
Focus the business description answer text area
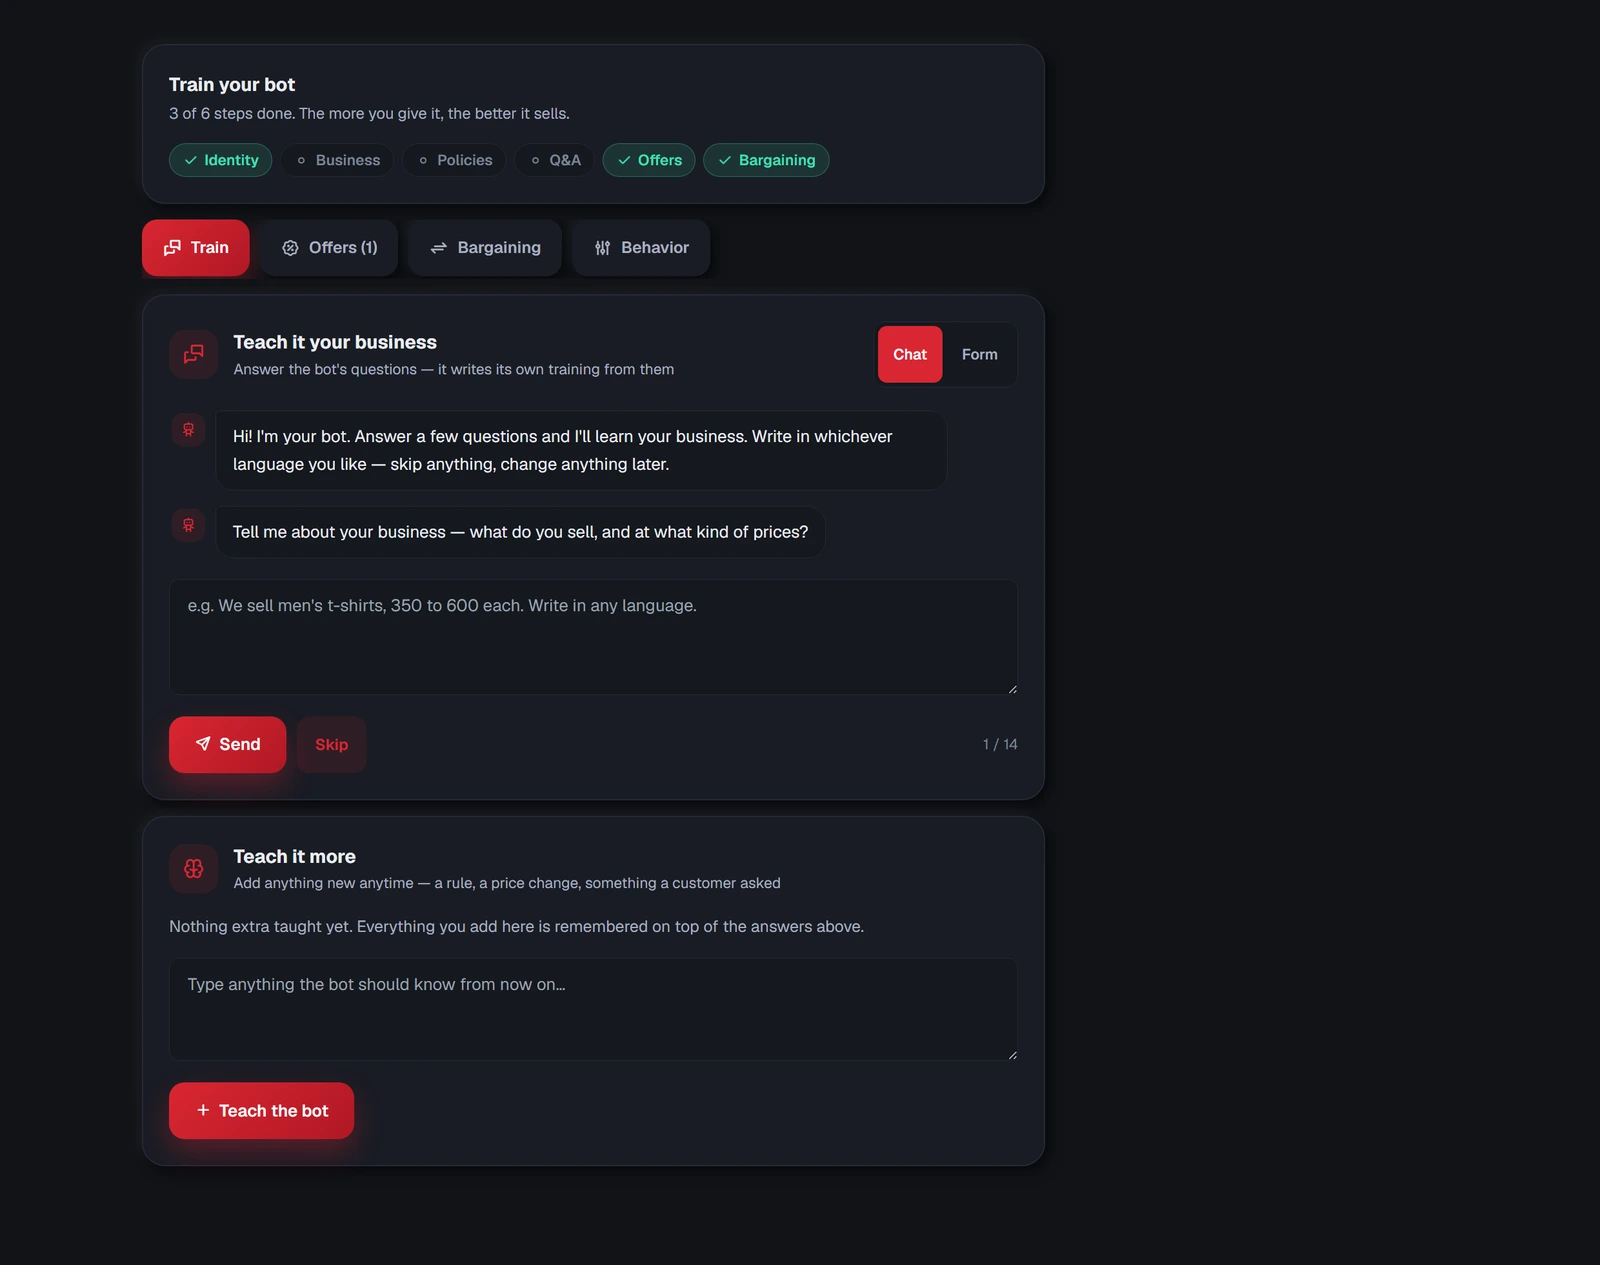(x=593, y=637)
